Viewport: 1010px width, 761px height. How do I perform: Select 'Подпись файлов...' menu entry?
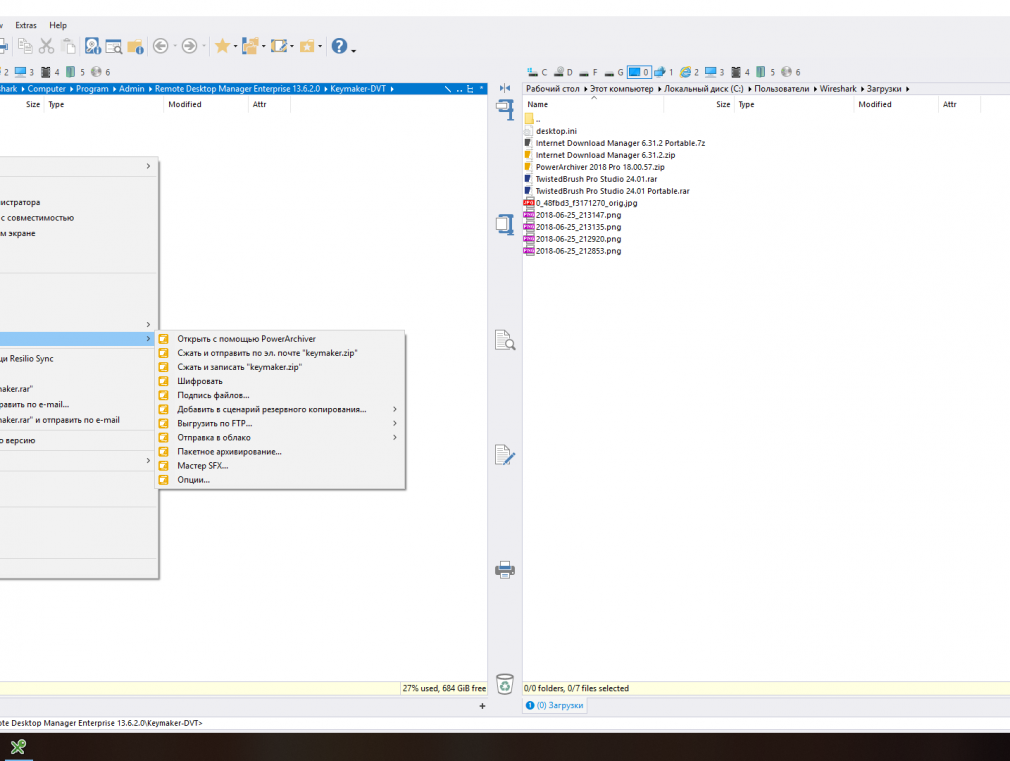click(280, 396)
